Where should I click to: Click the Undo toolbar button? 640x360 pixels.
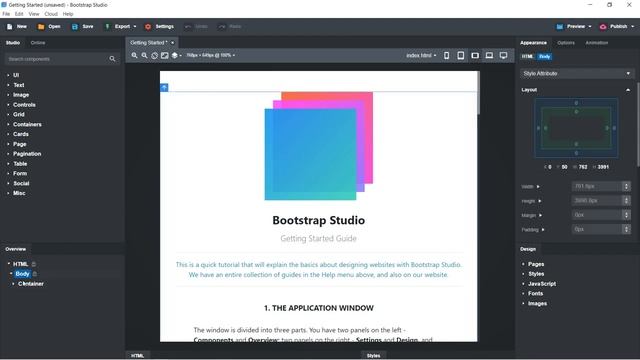coord(196,27)
